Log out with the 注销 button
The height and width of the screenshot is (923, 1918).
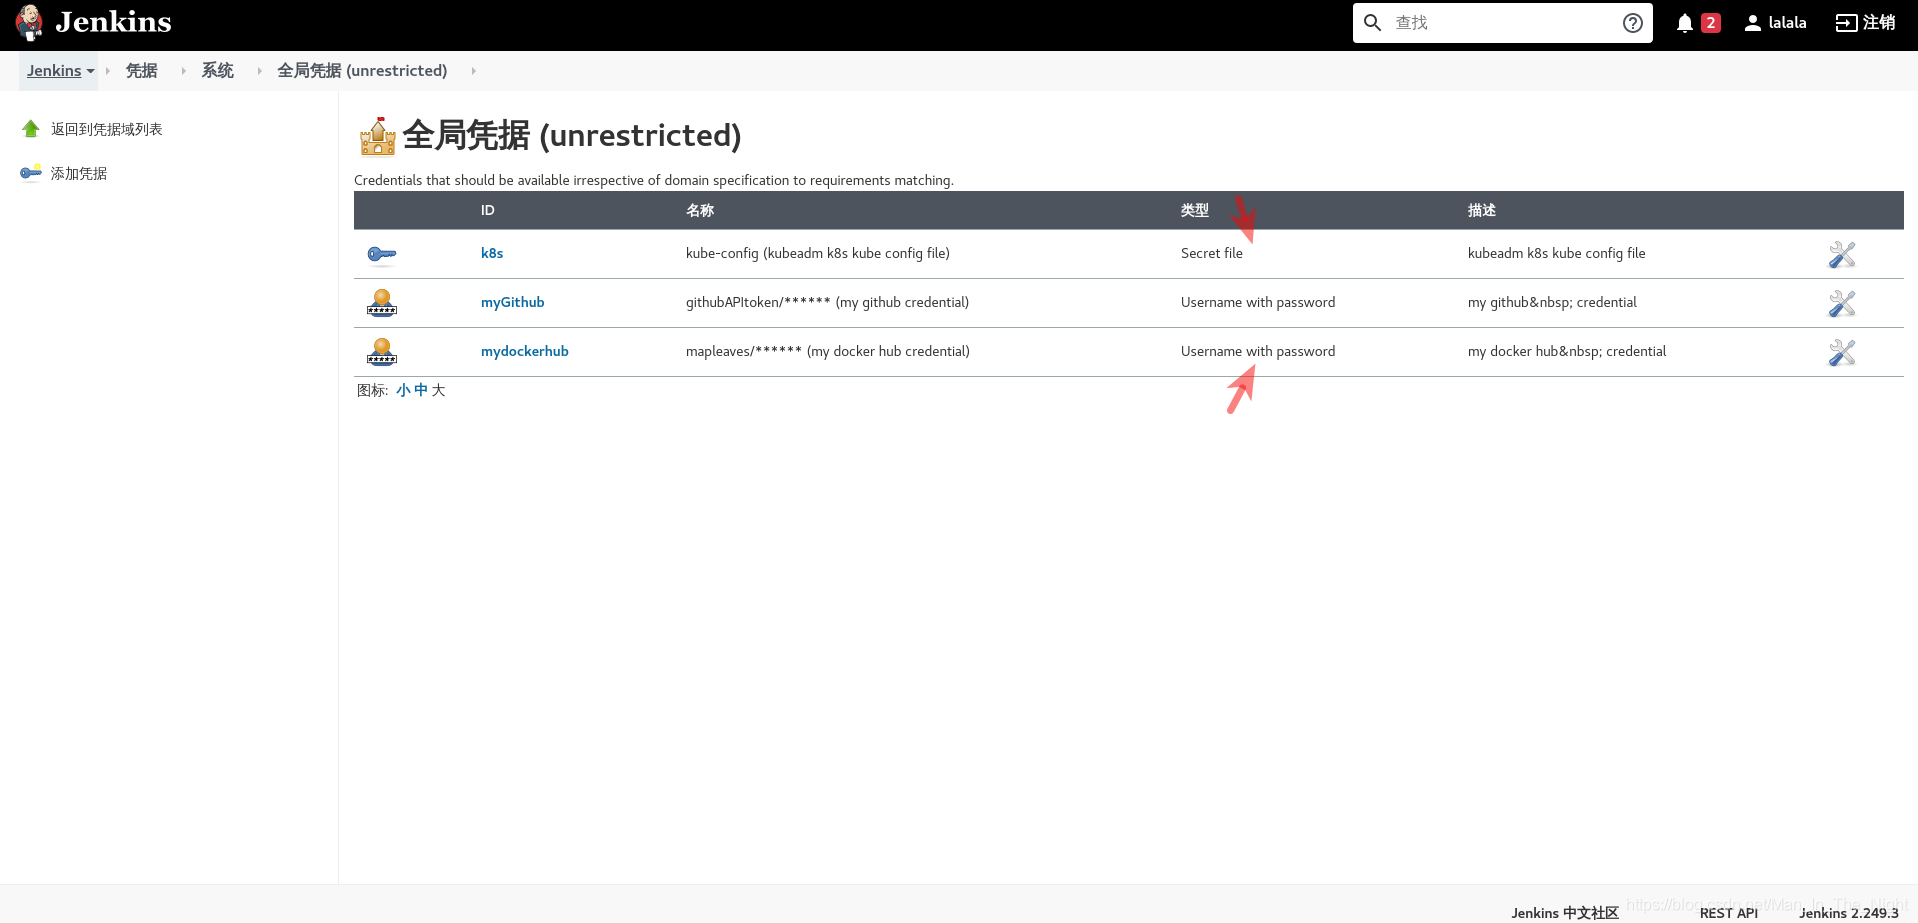click(x=1879, y=22)
